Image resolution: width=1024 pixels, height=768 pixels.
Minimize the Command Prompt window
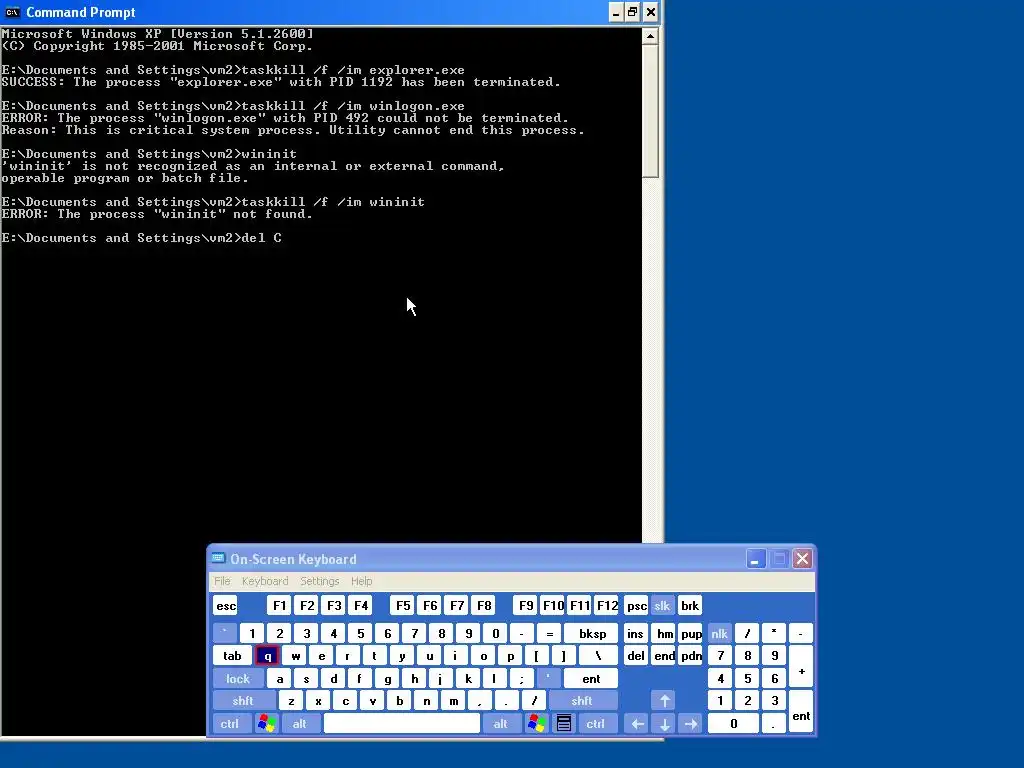coord(616,12)
